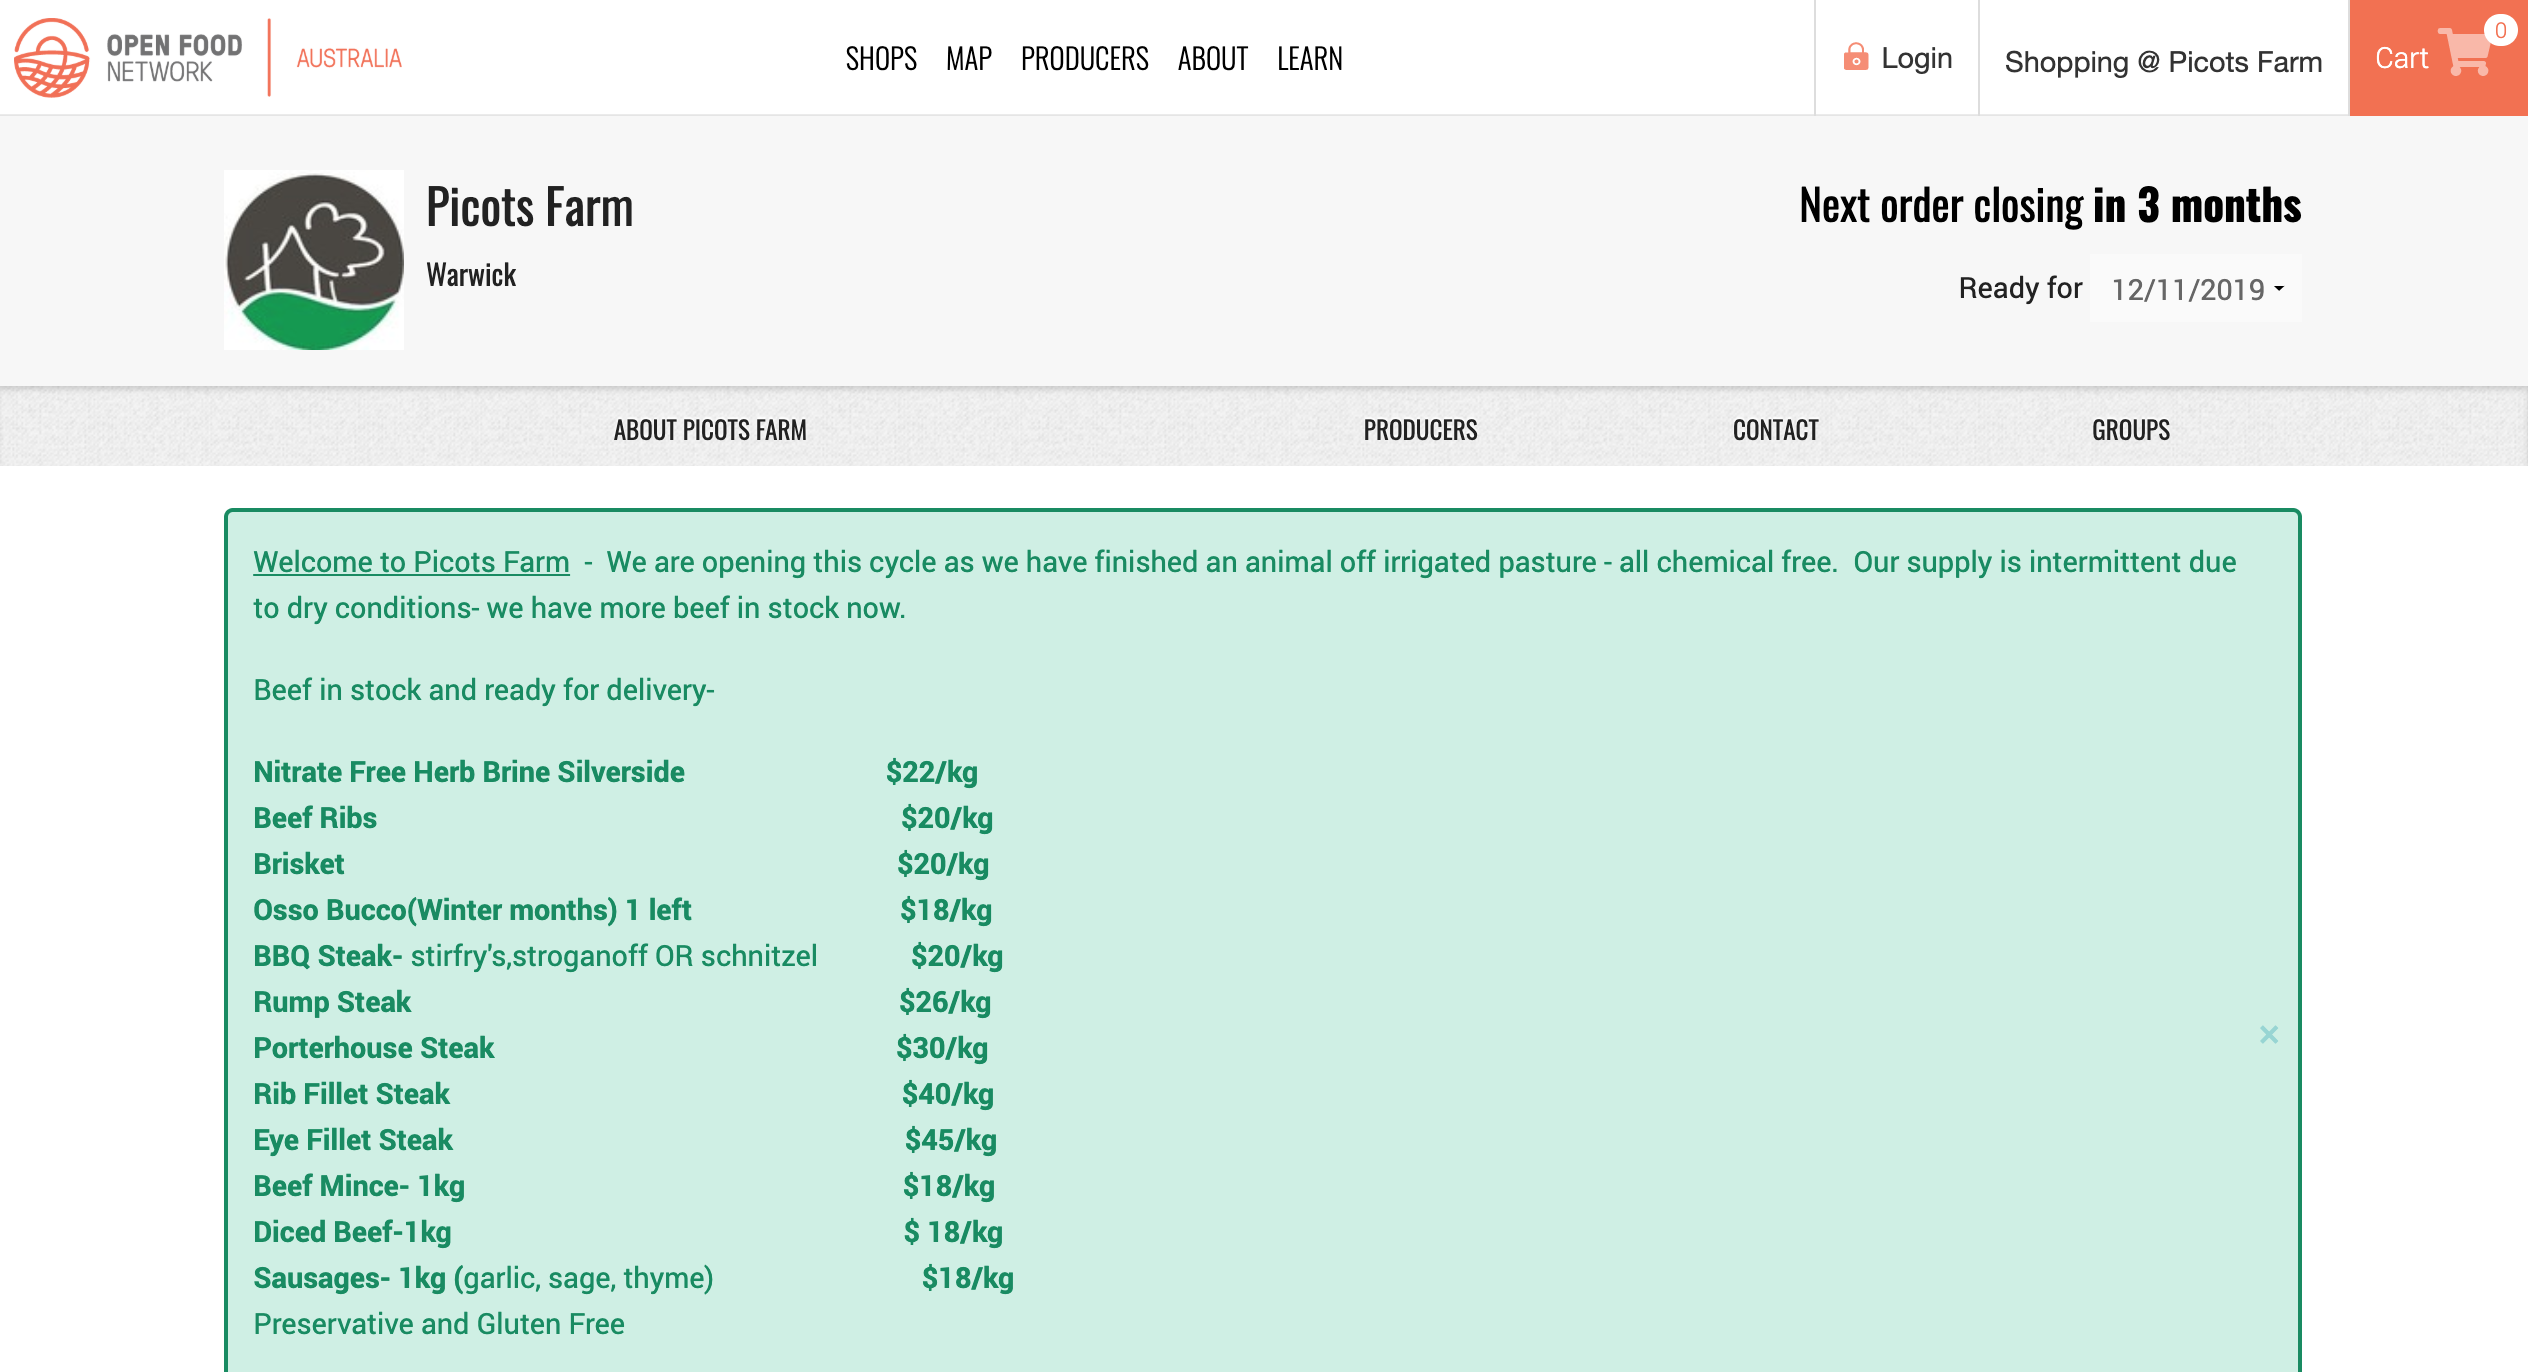Go to the MAP page
The image size is (2528, 1372).
968,59
